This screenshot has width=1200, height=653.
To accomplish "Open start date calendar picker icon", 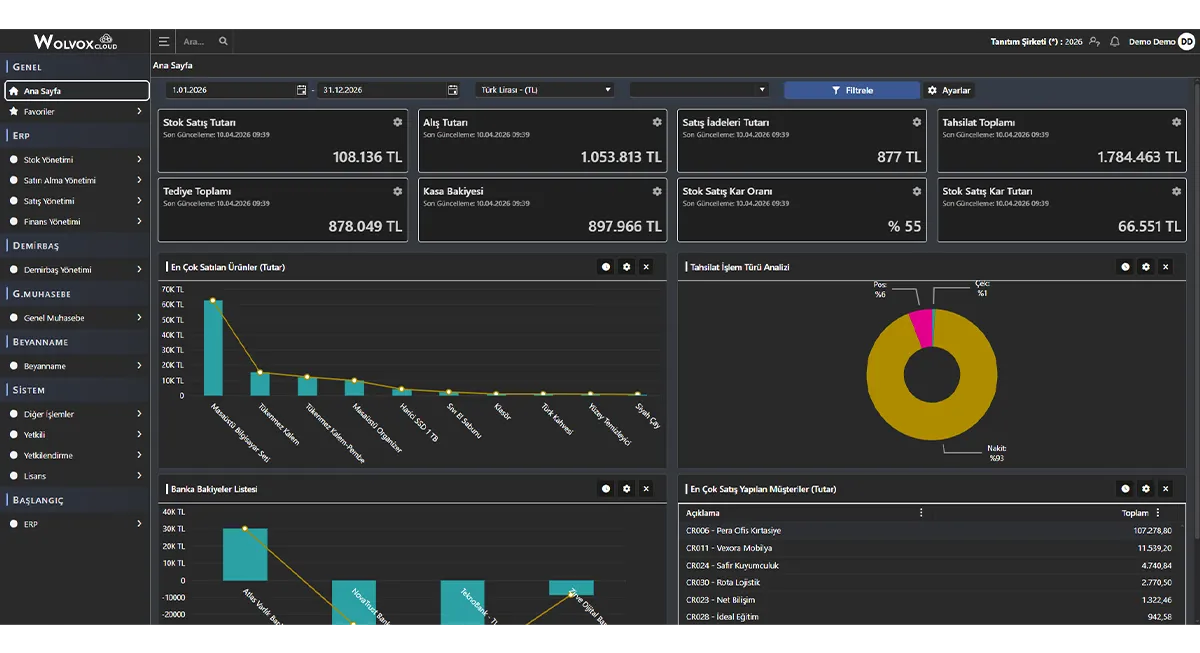I will 302,90.
